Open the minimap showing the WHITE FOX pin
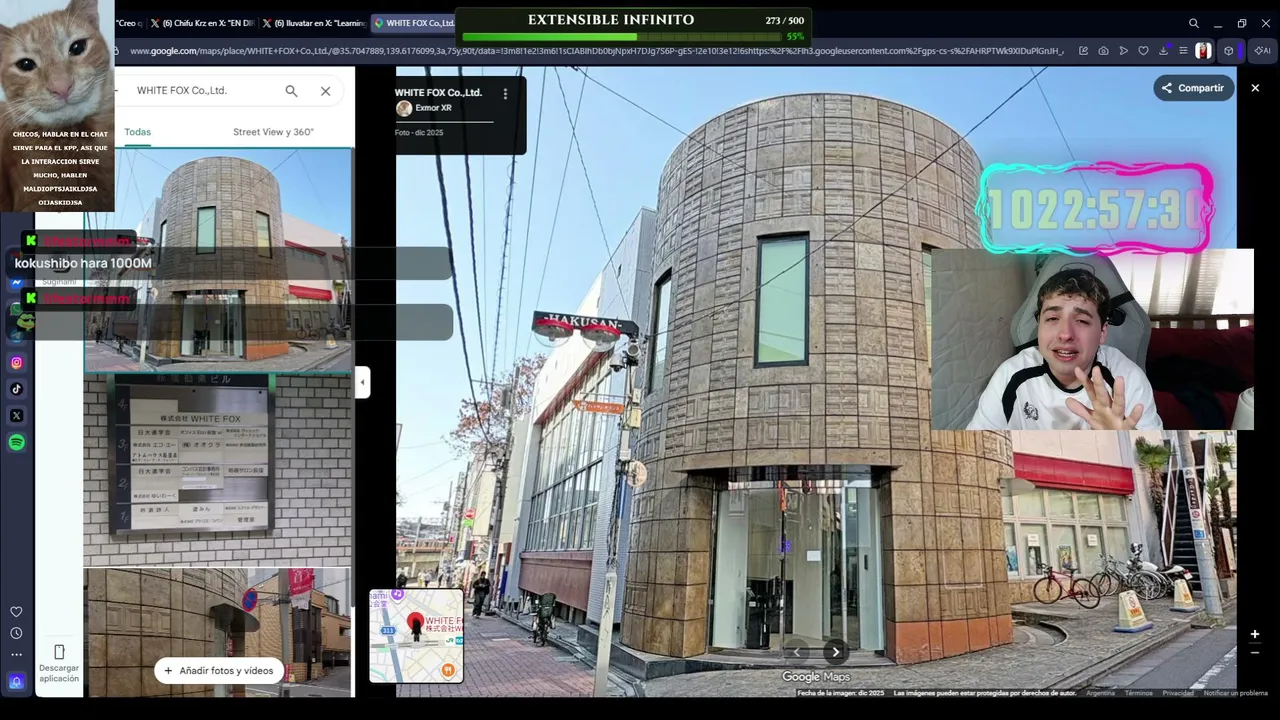The width and height of the screenshot is (1280, 720). 416,636
